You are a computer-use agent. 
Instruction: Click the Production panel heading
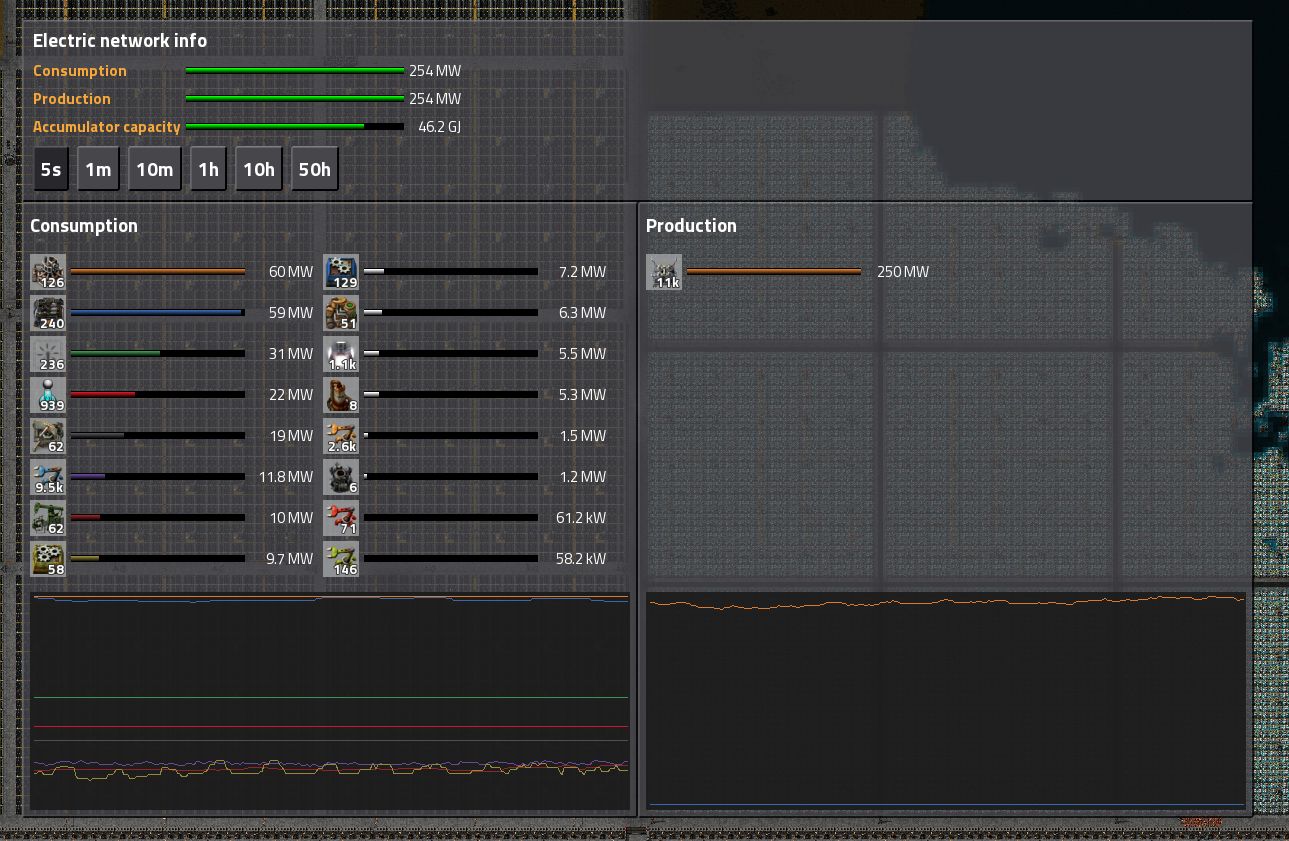(691, 226)
